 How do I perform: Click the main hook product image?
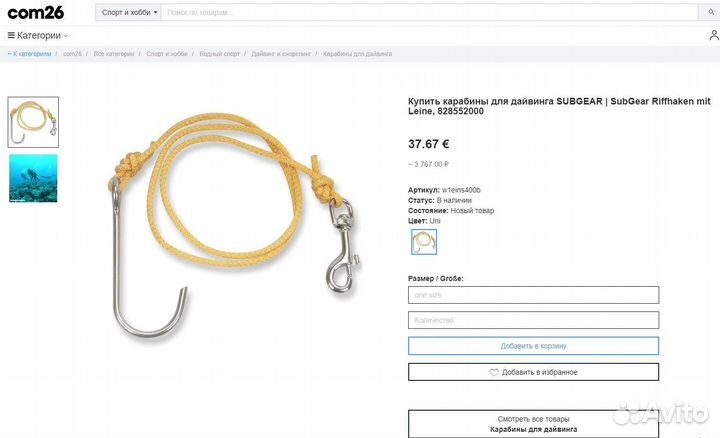234,225
